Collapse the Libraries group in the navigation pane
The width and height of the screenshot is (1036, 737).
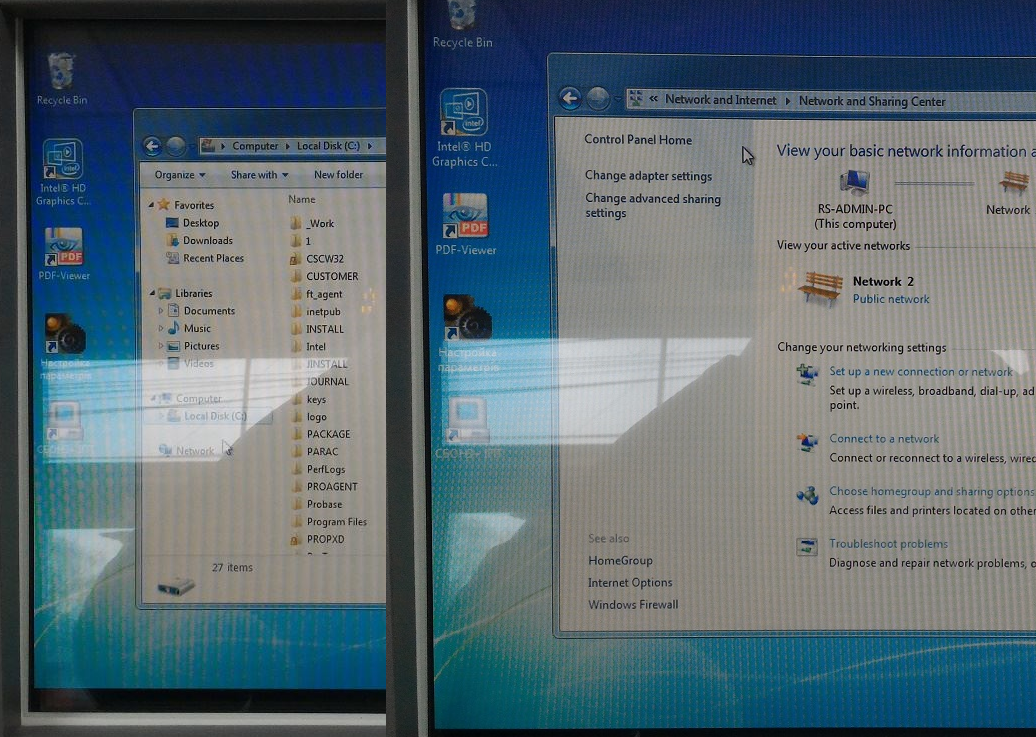pos(151,293)
